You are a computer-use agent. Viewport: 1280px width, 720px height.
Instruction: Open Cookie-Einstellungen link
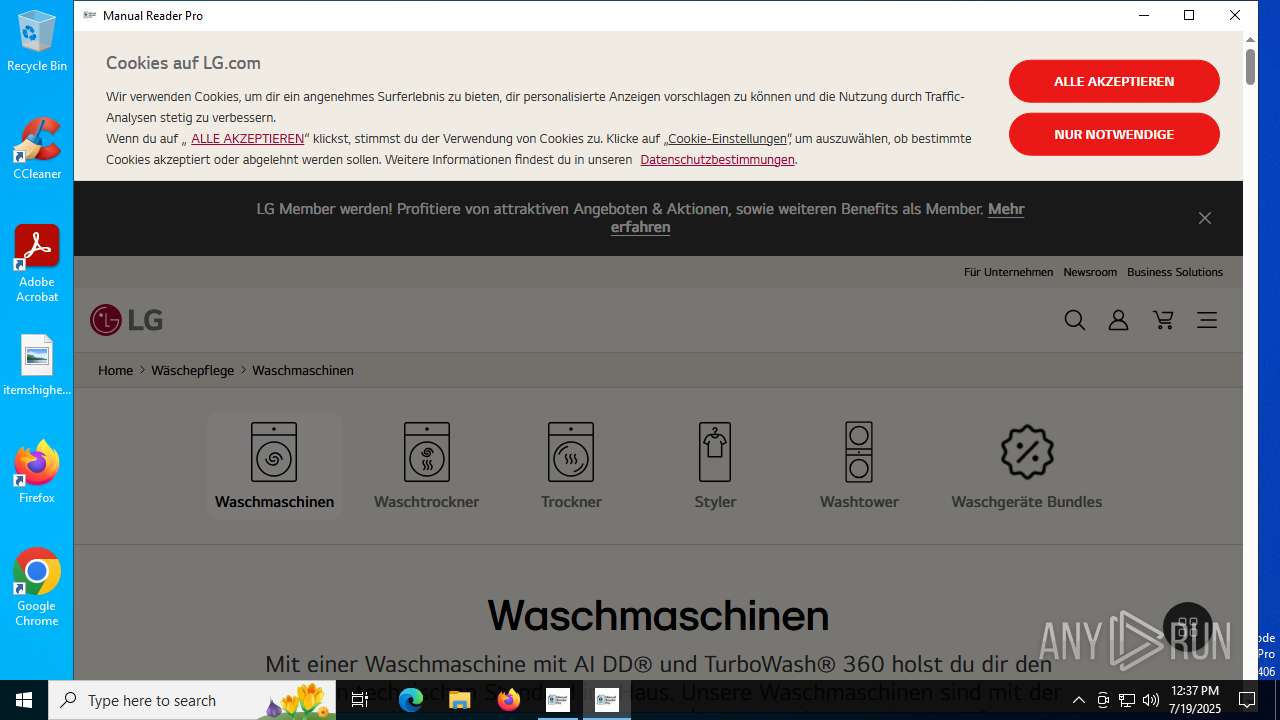727,139
